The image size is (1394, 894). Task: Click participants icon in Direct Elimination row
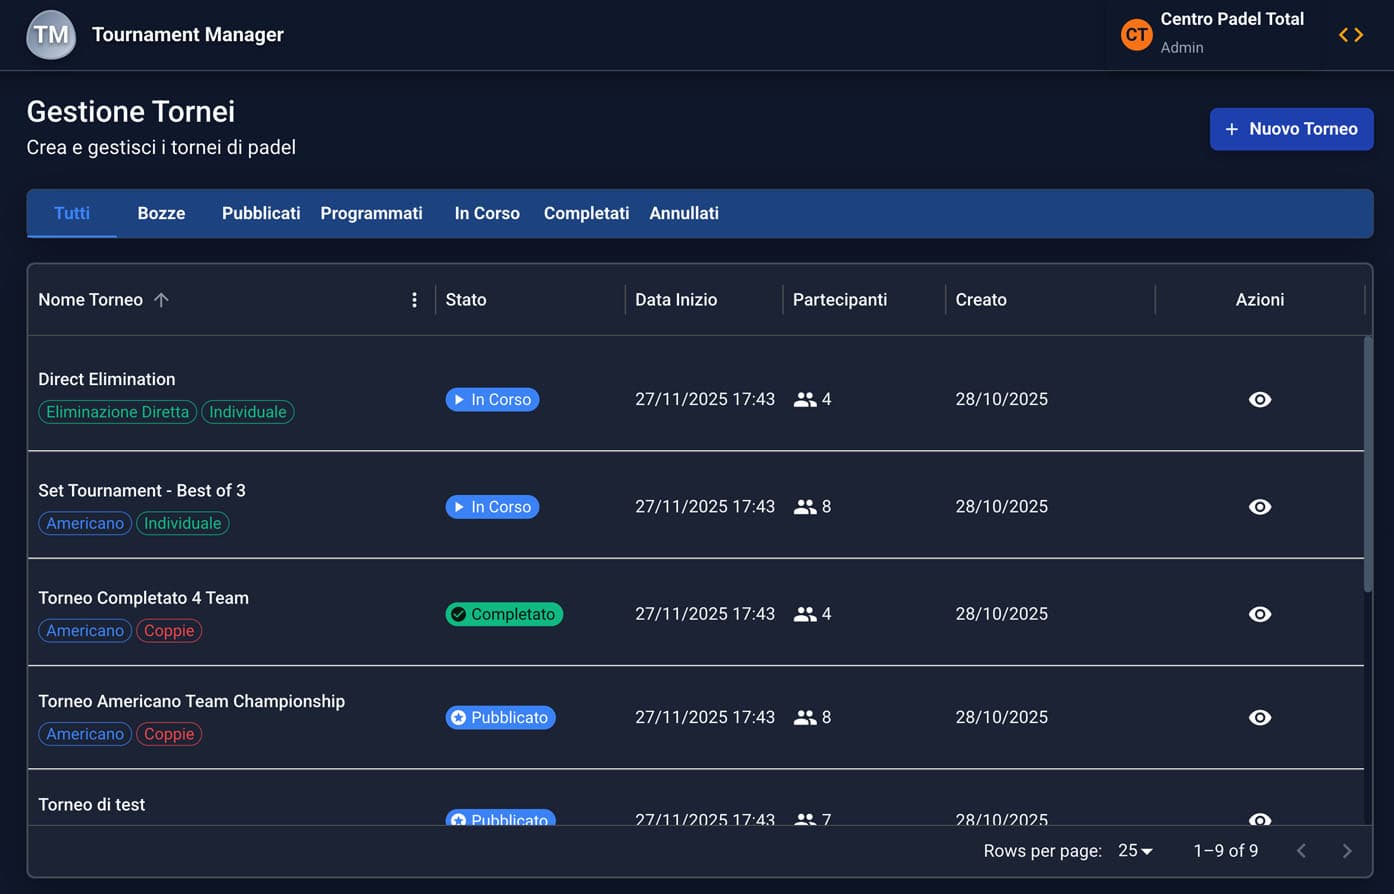[805, 400]
